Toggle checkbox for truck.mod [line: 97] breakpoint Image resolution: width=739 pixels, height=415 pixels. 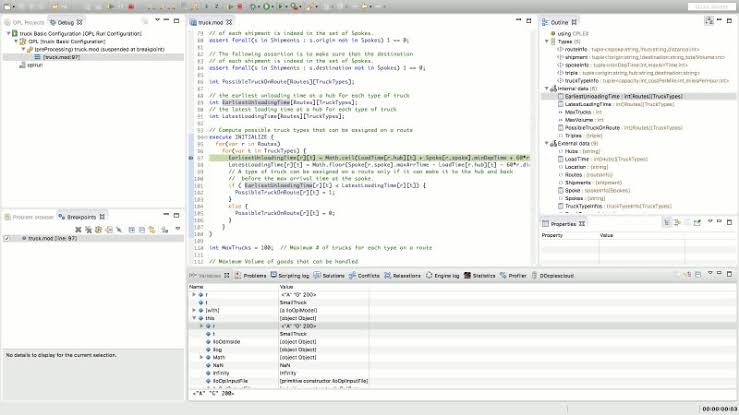click(x=7, y=238)
